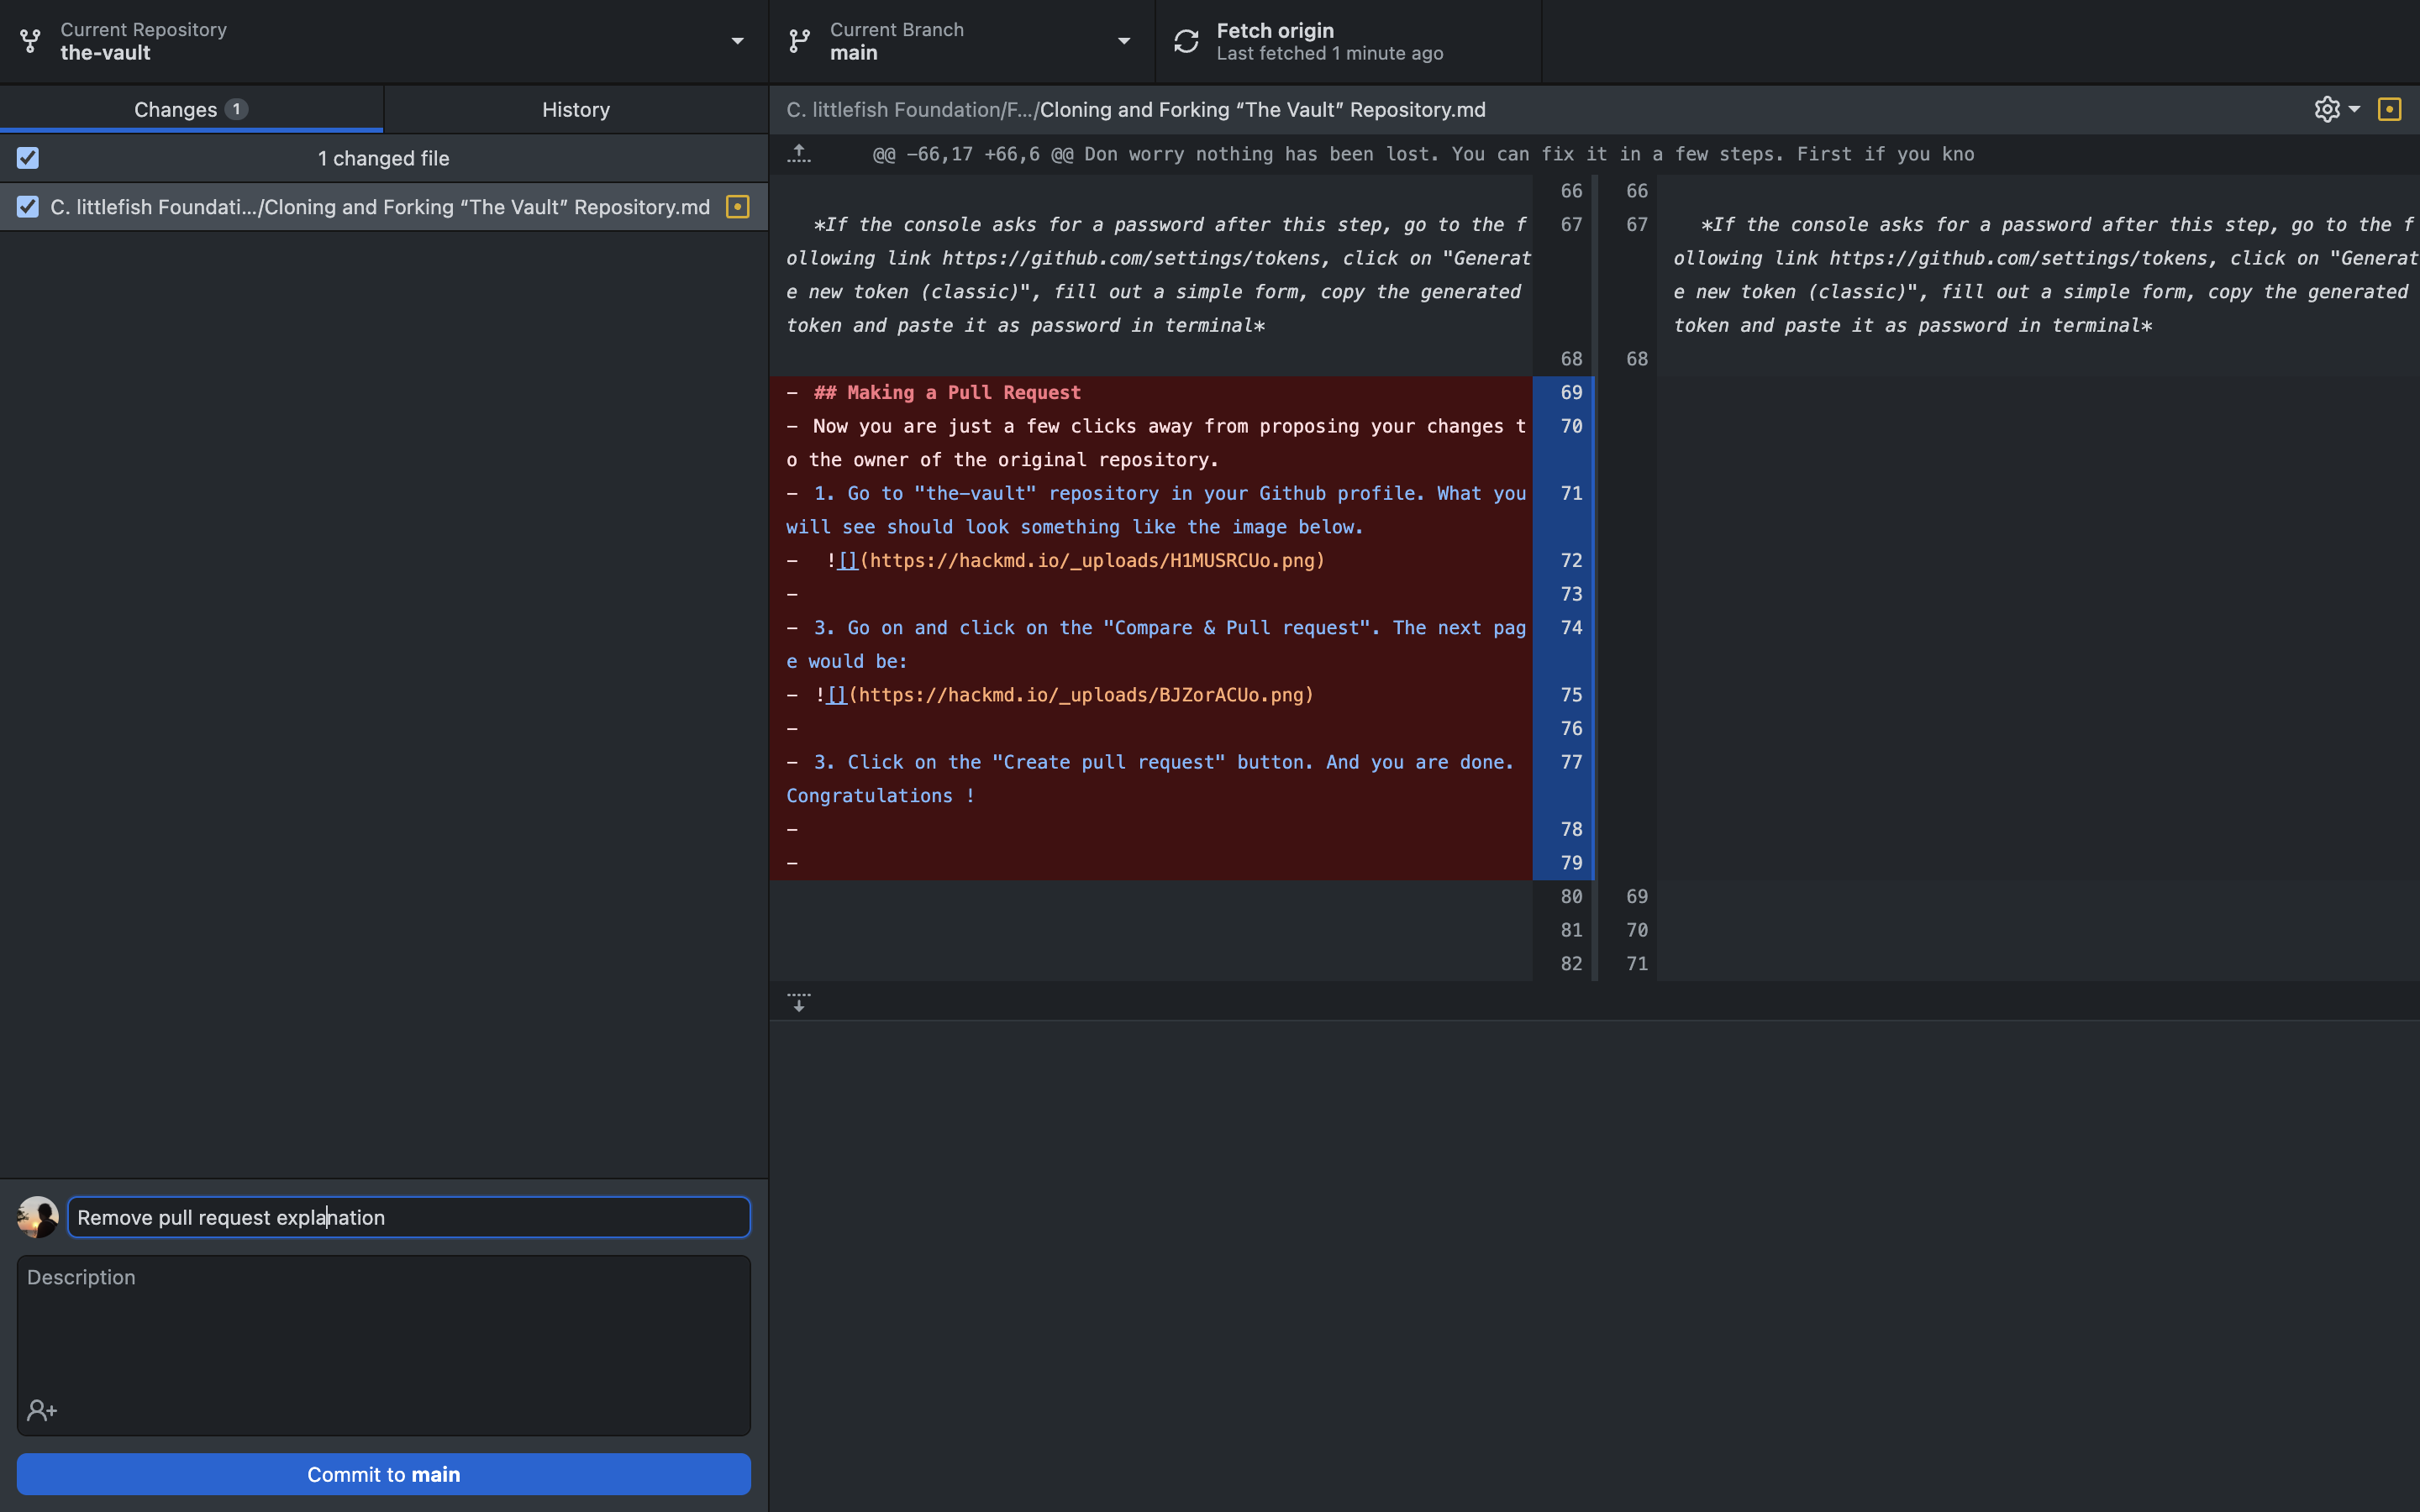Expand diff downward with bottom arrow icon

tap(798, 1002)
